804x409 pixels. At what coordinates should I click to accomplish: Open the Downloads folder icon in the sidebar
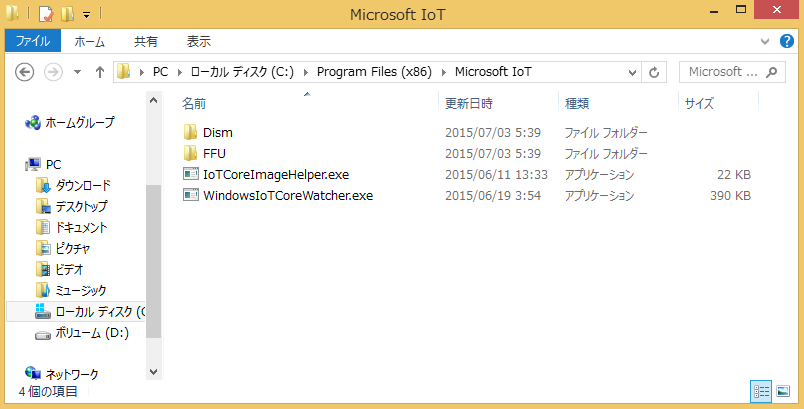(x=43, y=186)
